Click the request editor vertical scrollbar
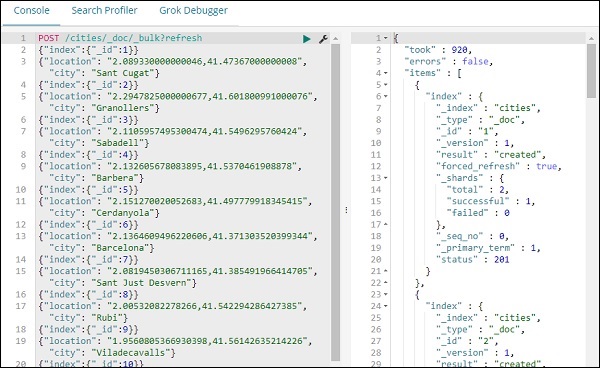This screenshot has height=368, width=600. [336, 202]
